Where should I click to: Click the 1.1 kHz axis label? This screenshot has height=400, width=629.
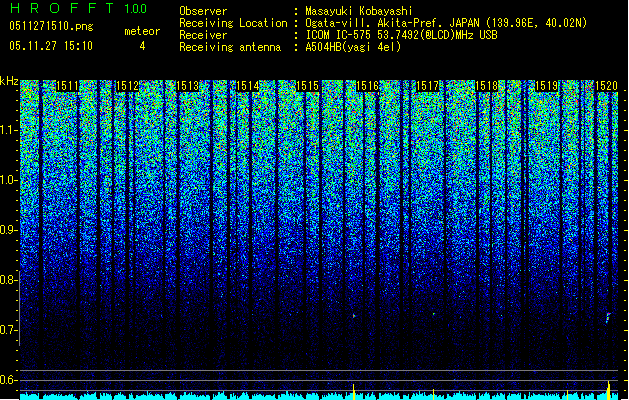(9, 130)
